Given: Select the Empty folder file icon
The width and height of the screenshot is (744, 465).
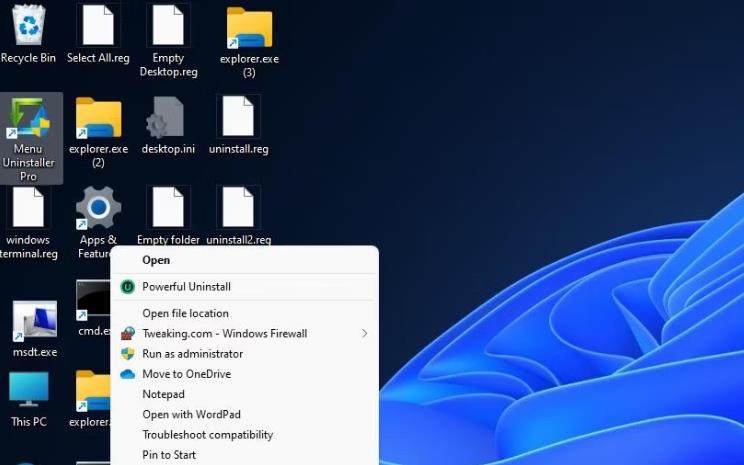Looking at the screenshot, I should coord(168,207).
